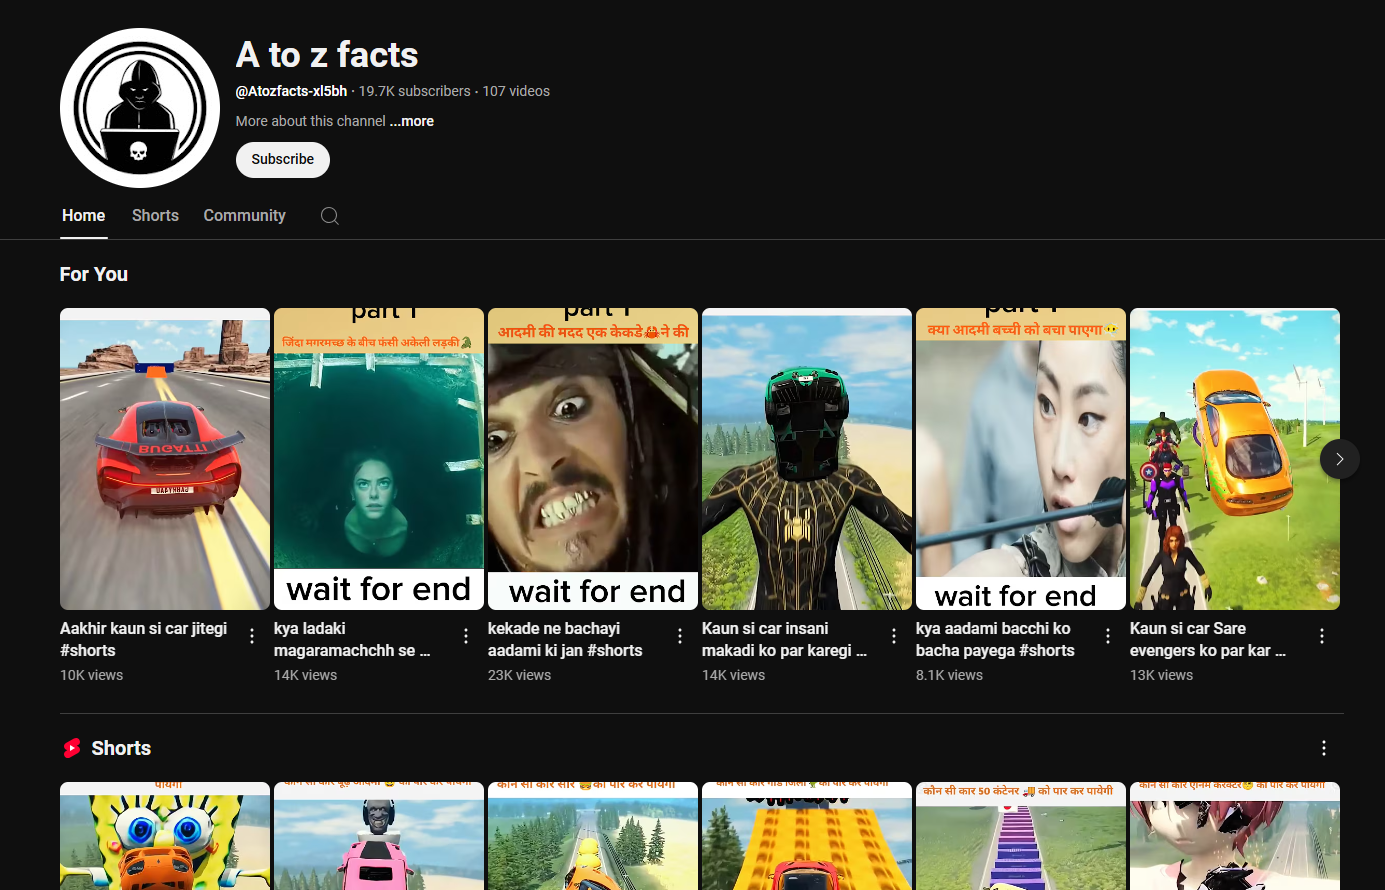
Task: Open options menu for Kaun si car Sare evengers
Action: tap(1322, 636)
